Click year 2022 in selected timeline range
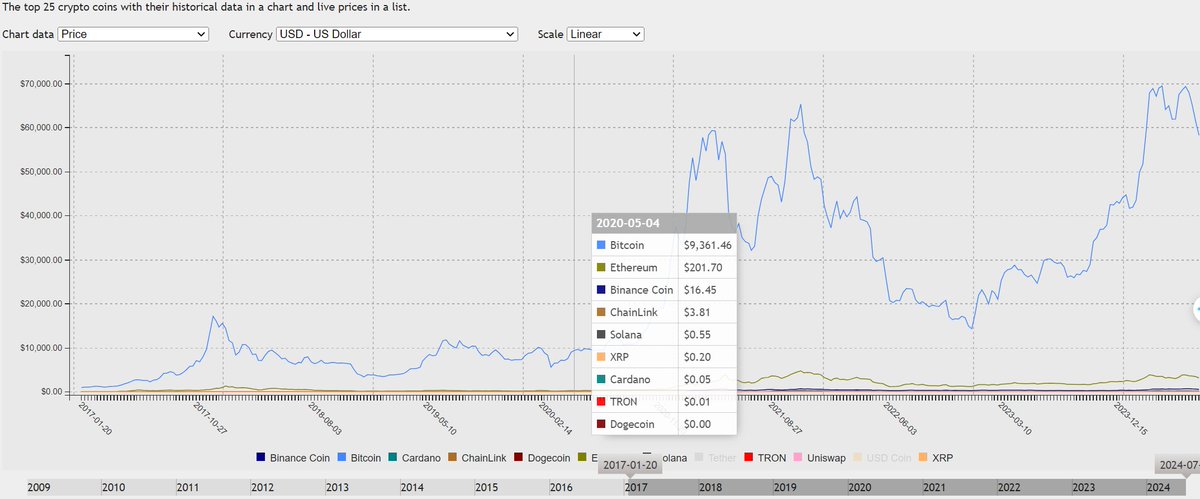This screenshot has height=499, width=1200. (1009, 488)
